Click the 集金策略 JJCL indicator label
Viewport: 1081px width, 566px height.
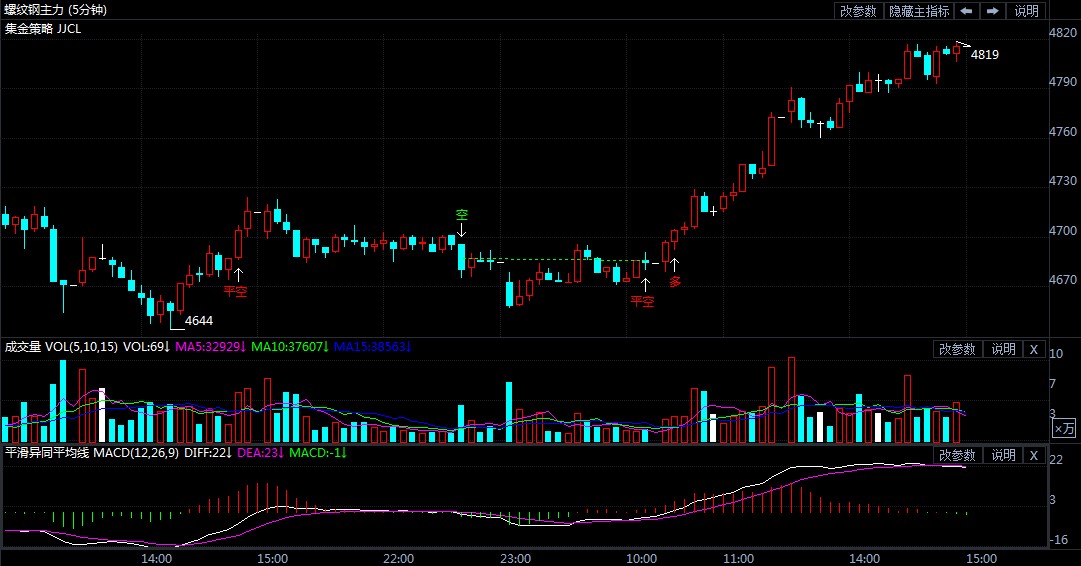tap(43, 28)
